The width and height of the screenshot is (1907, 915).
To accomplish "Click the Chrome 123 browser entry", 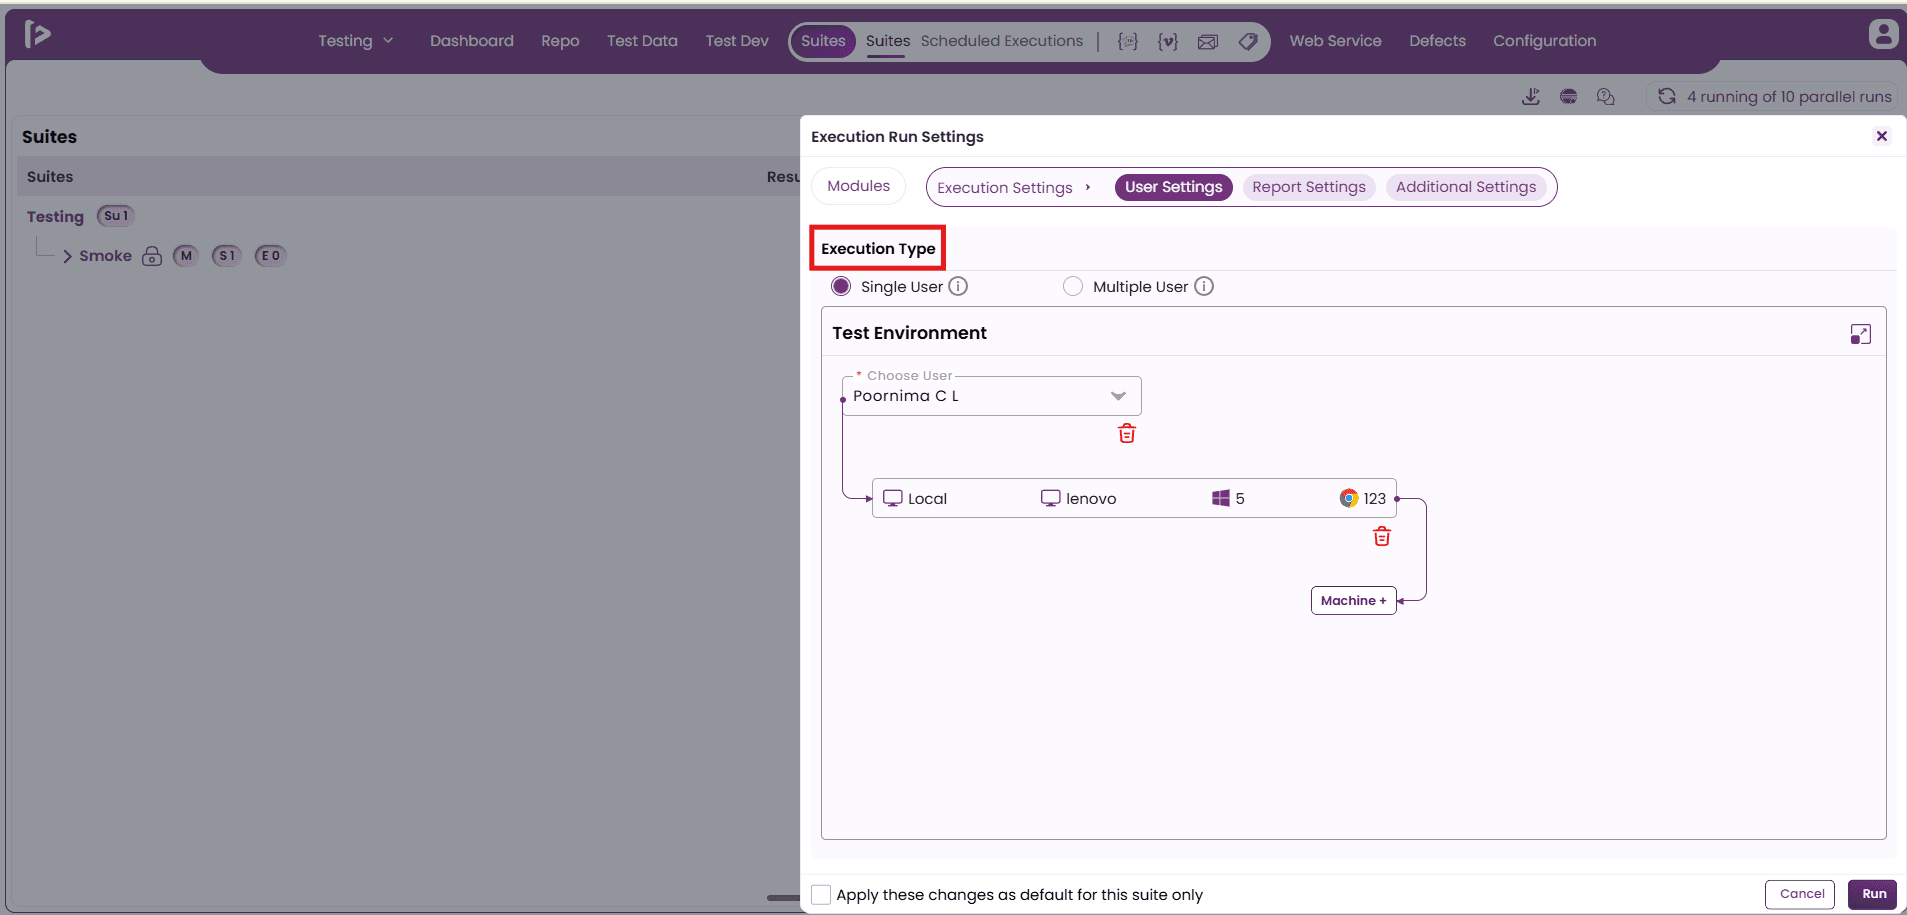I will click(1363, 498).
